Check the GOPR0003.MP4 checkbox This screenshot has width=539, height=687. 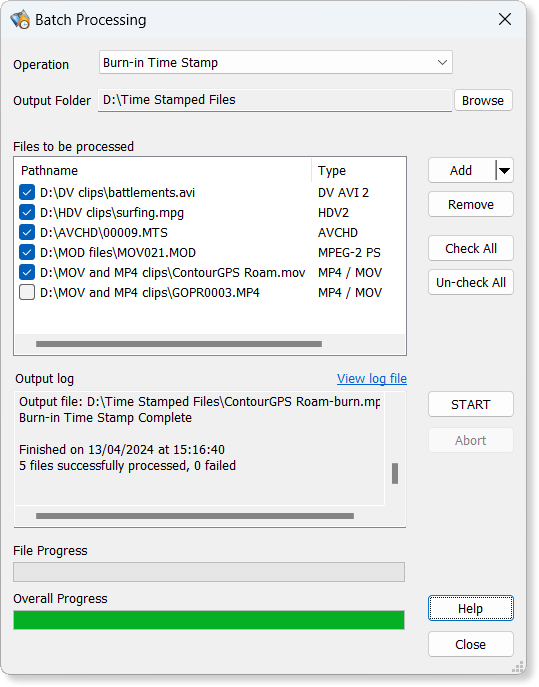click(x=27, y=292)
